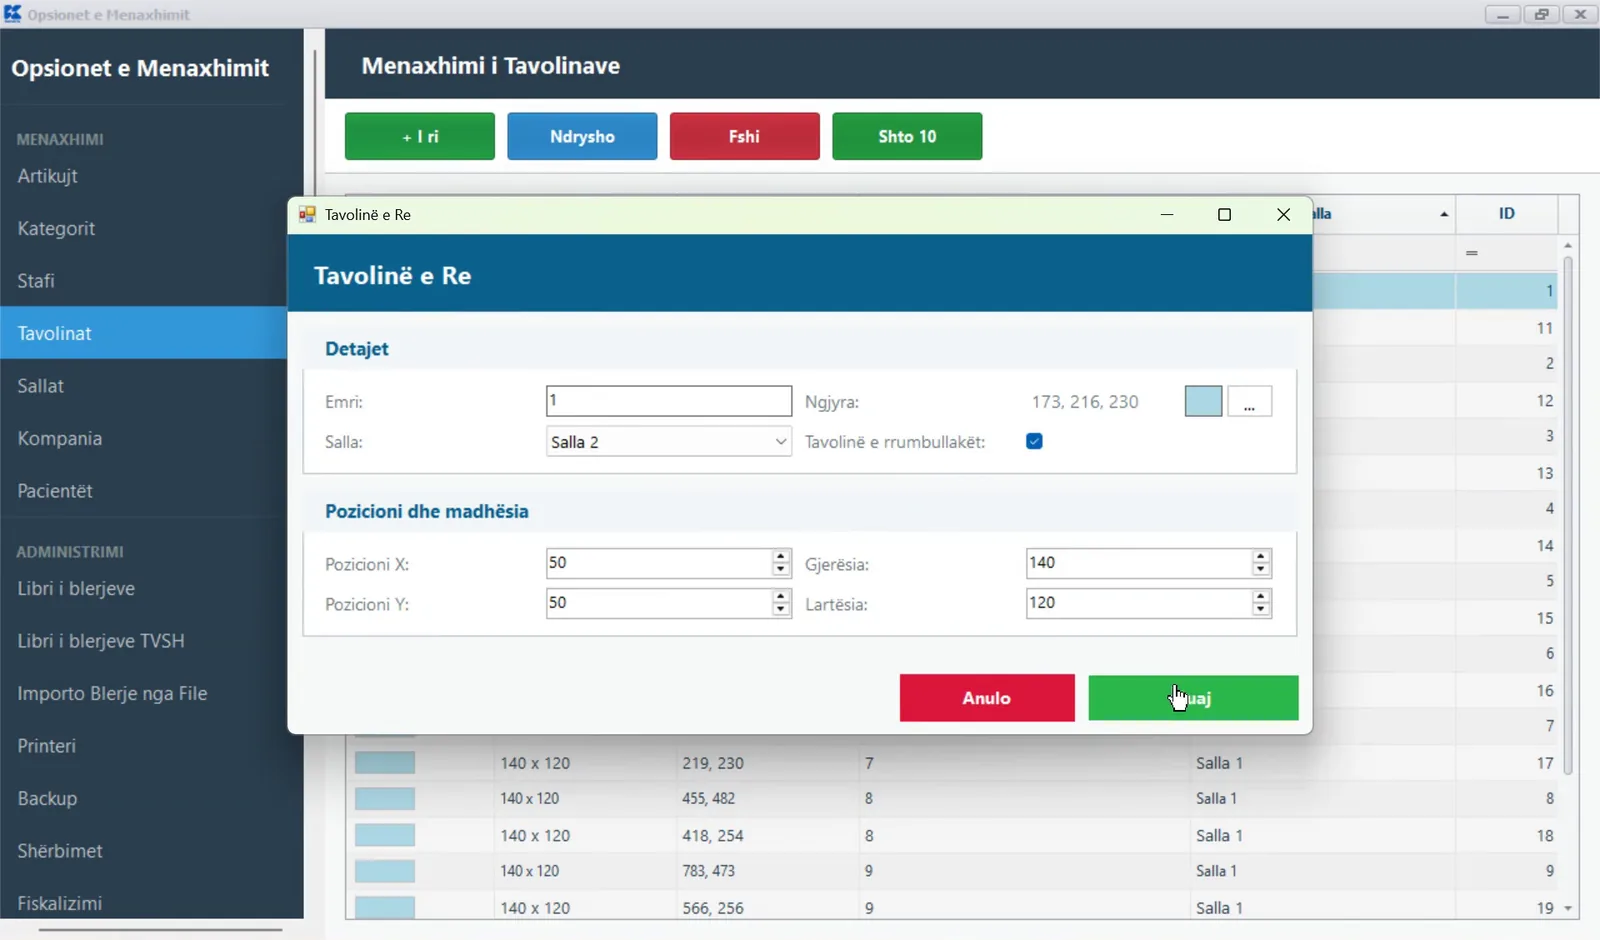The height and width of the screenshot is (940, 1600).
Task: Cancel the dialog with Anulo
Action: pos(987,698)
